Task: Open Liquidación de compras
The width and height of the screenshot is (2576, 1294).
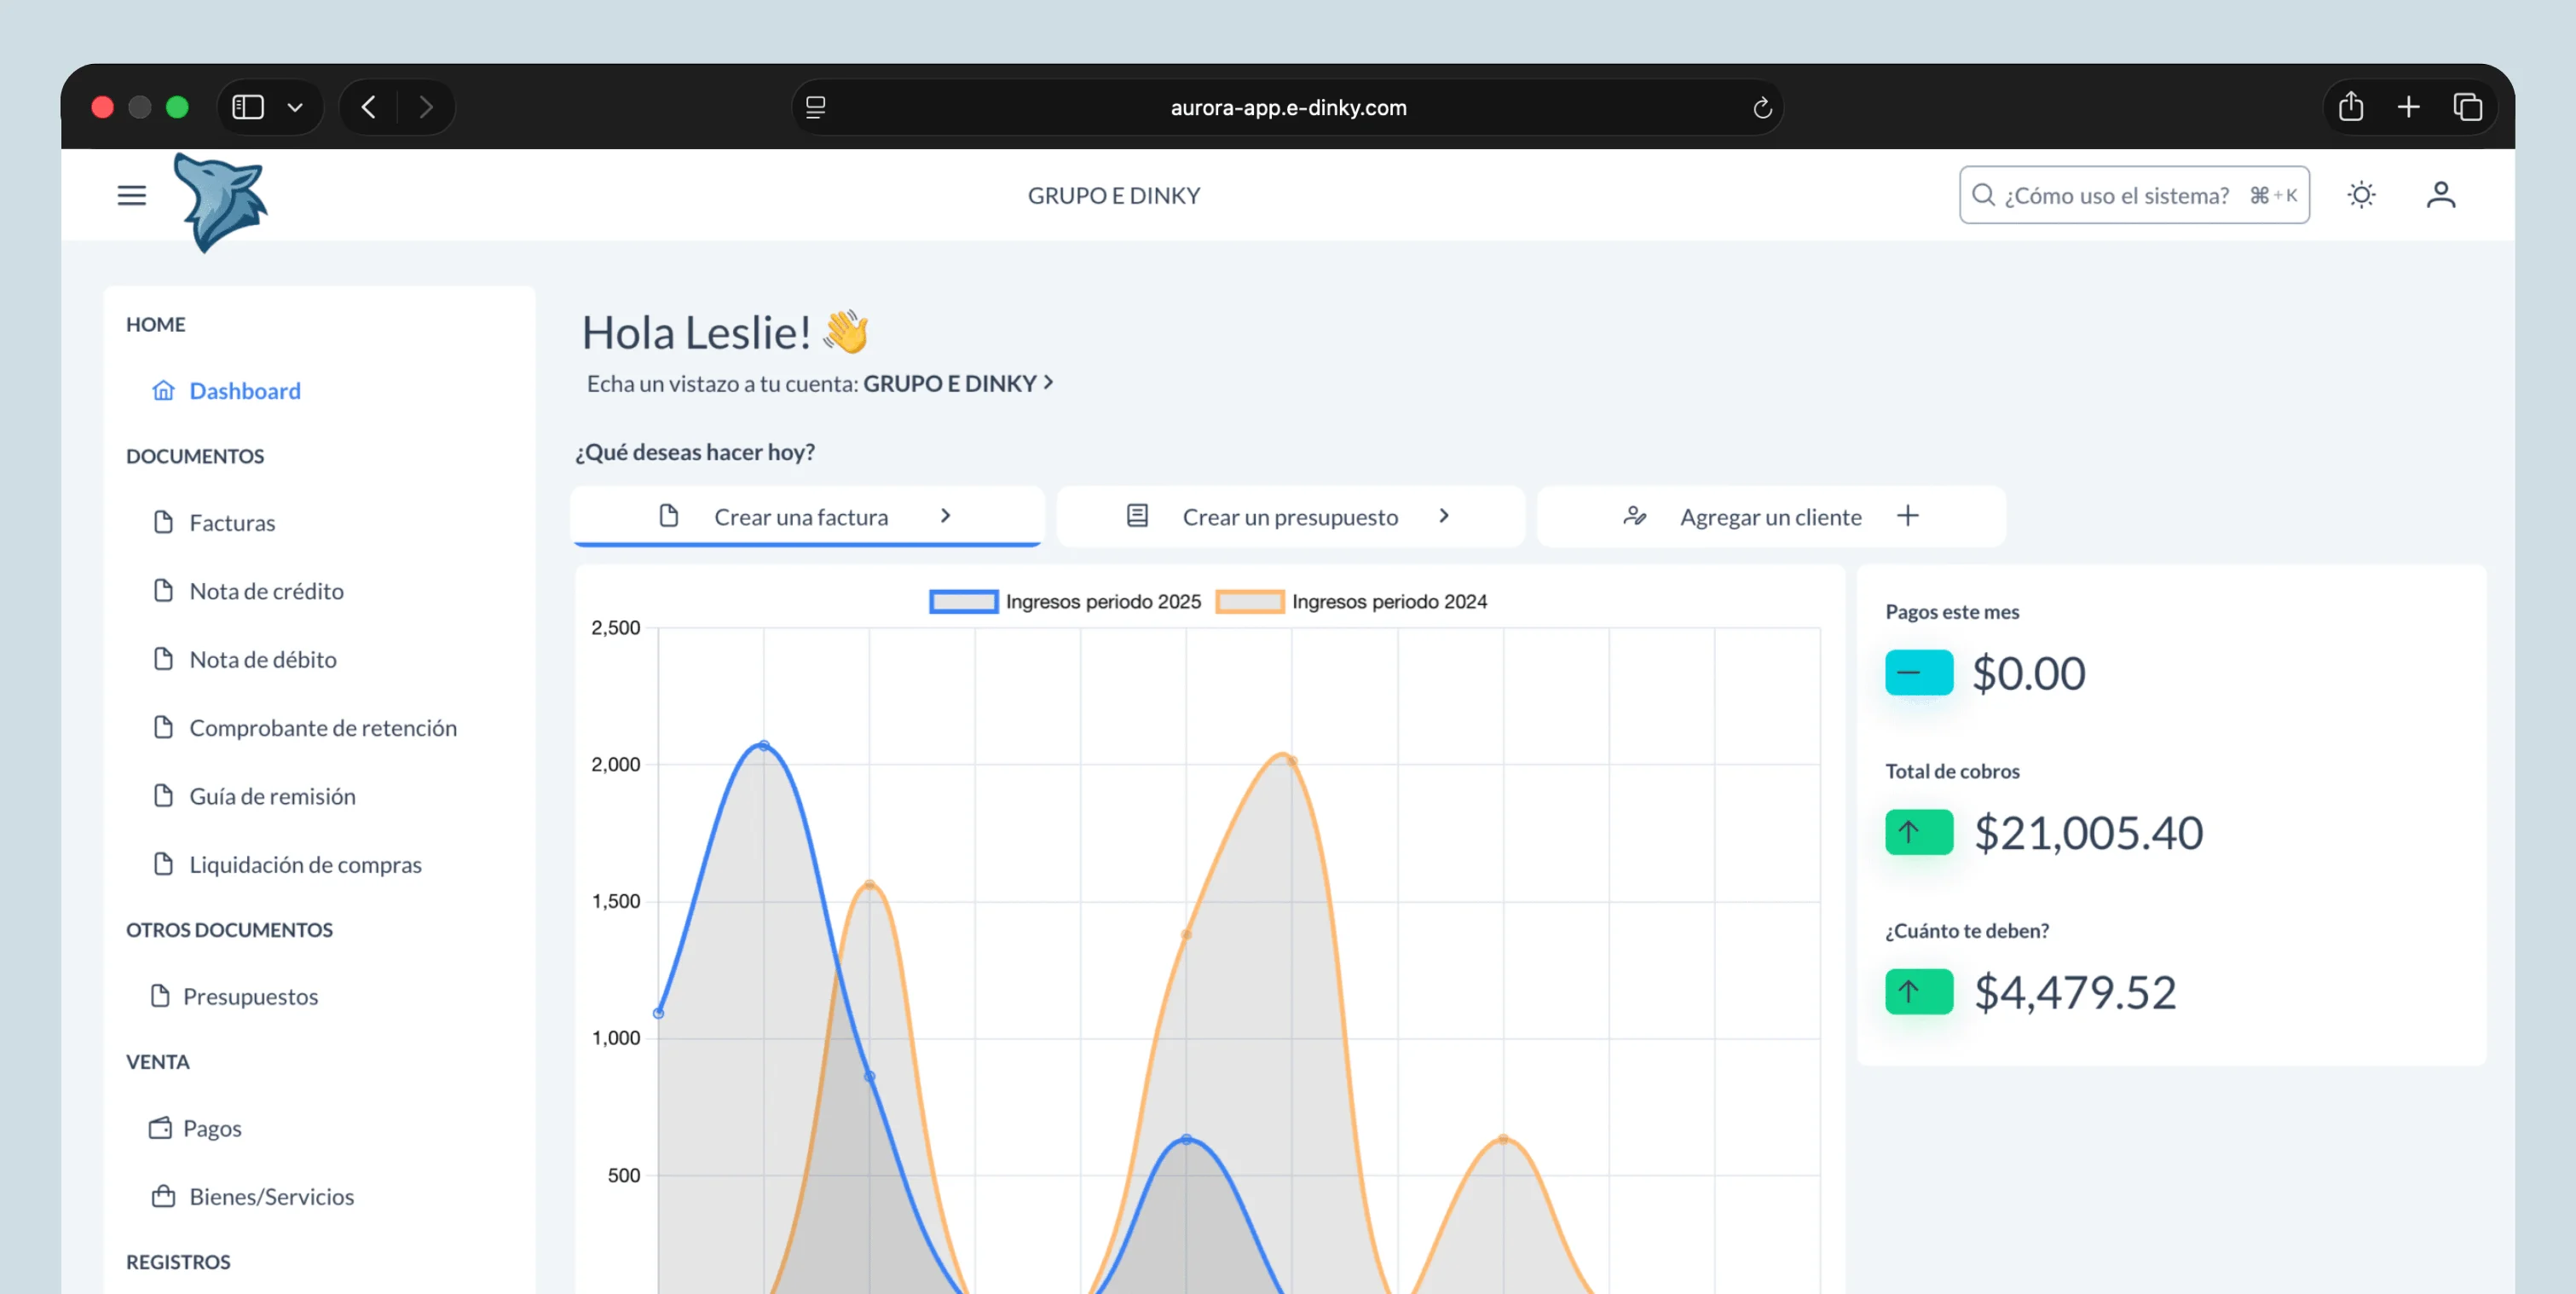Action: pos(306,864)
